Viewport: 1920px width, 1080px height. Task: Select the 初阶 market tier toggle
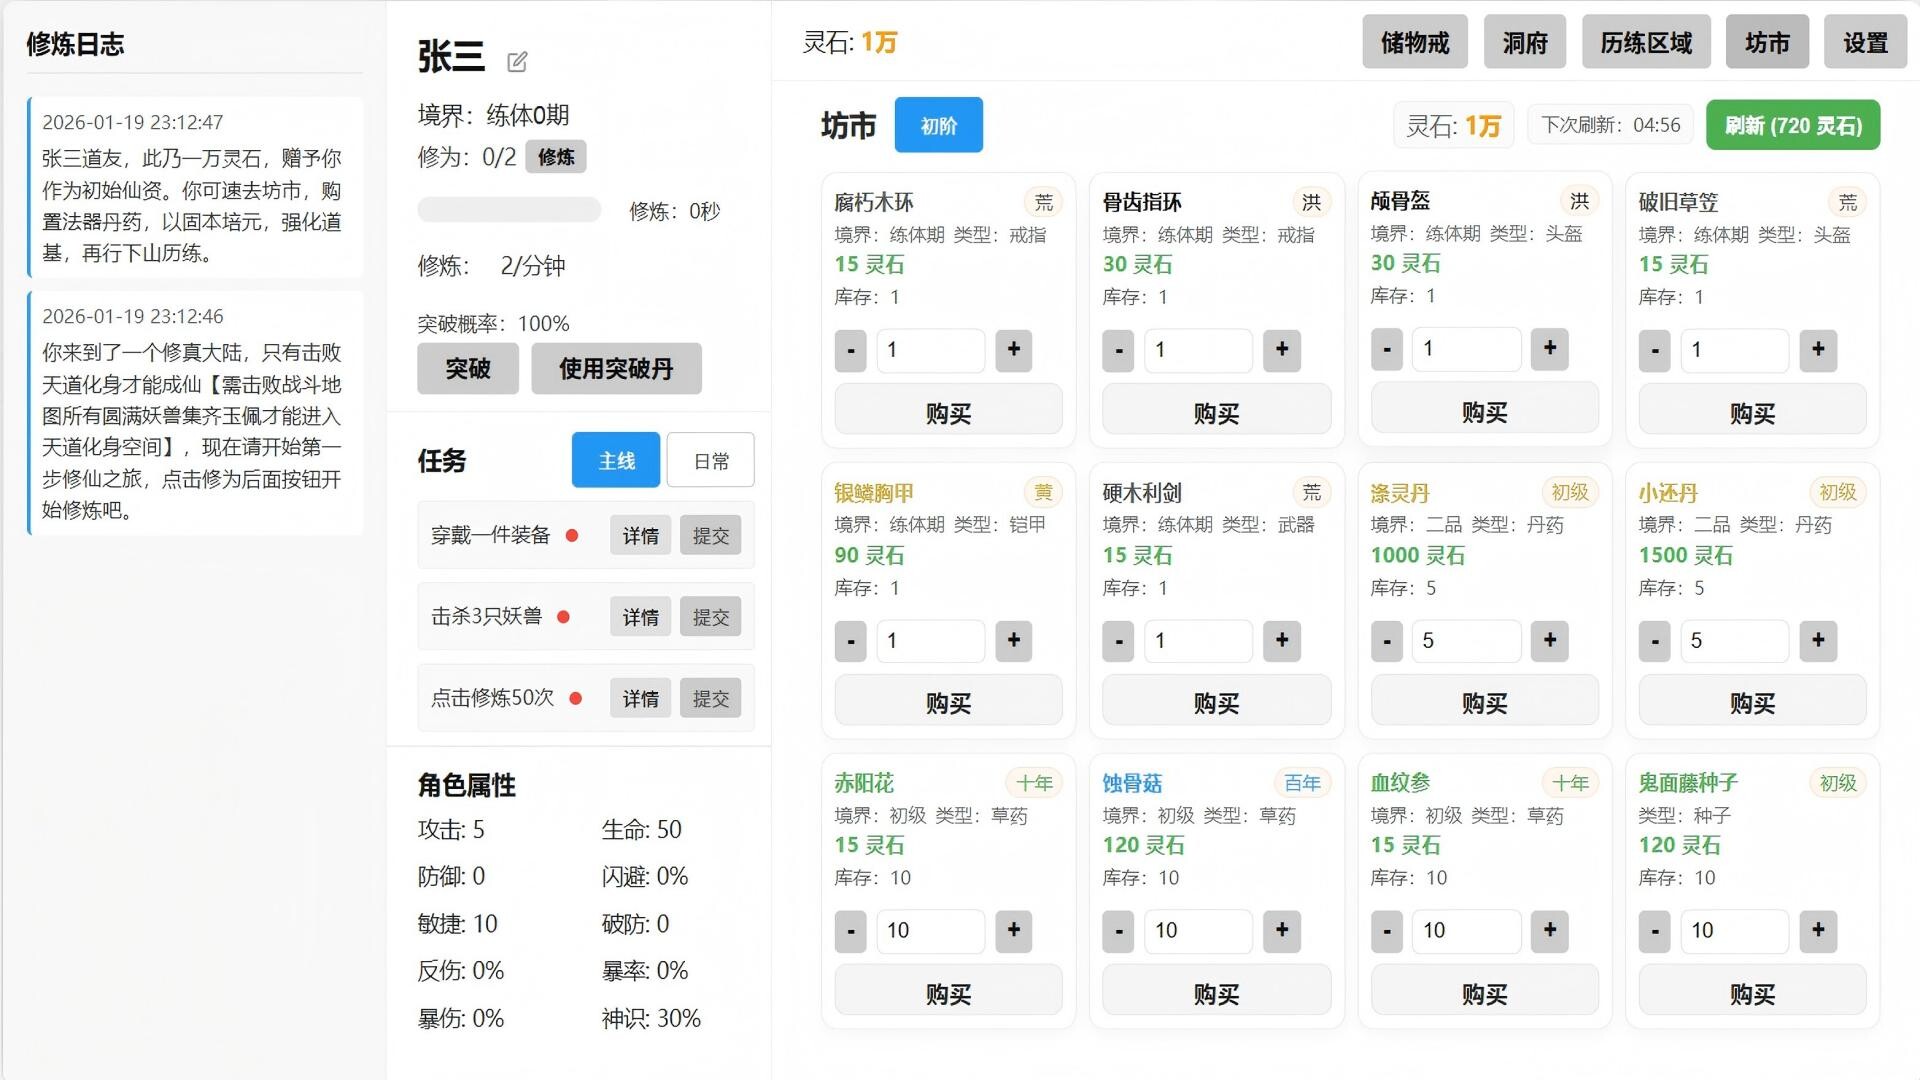(937, 125)
